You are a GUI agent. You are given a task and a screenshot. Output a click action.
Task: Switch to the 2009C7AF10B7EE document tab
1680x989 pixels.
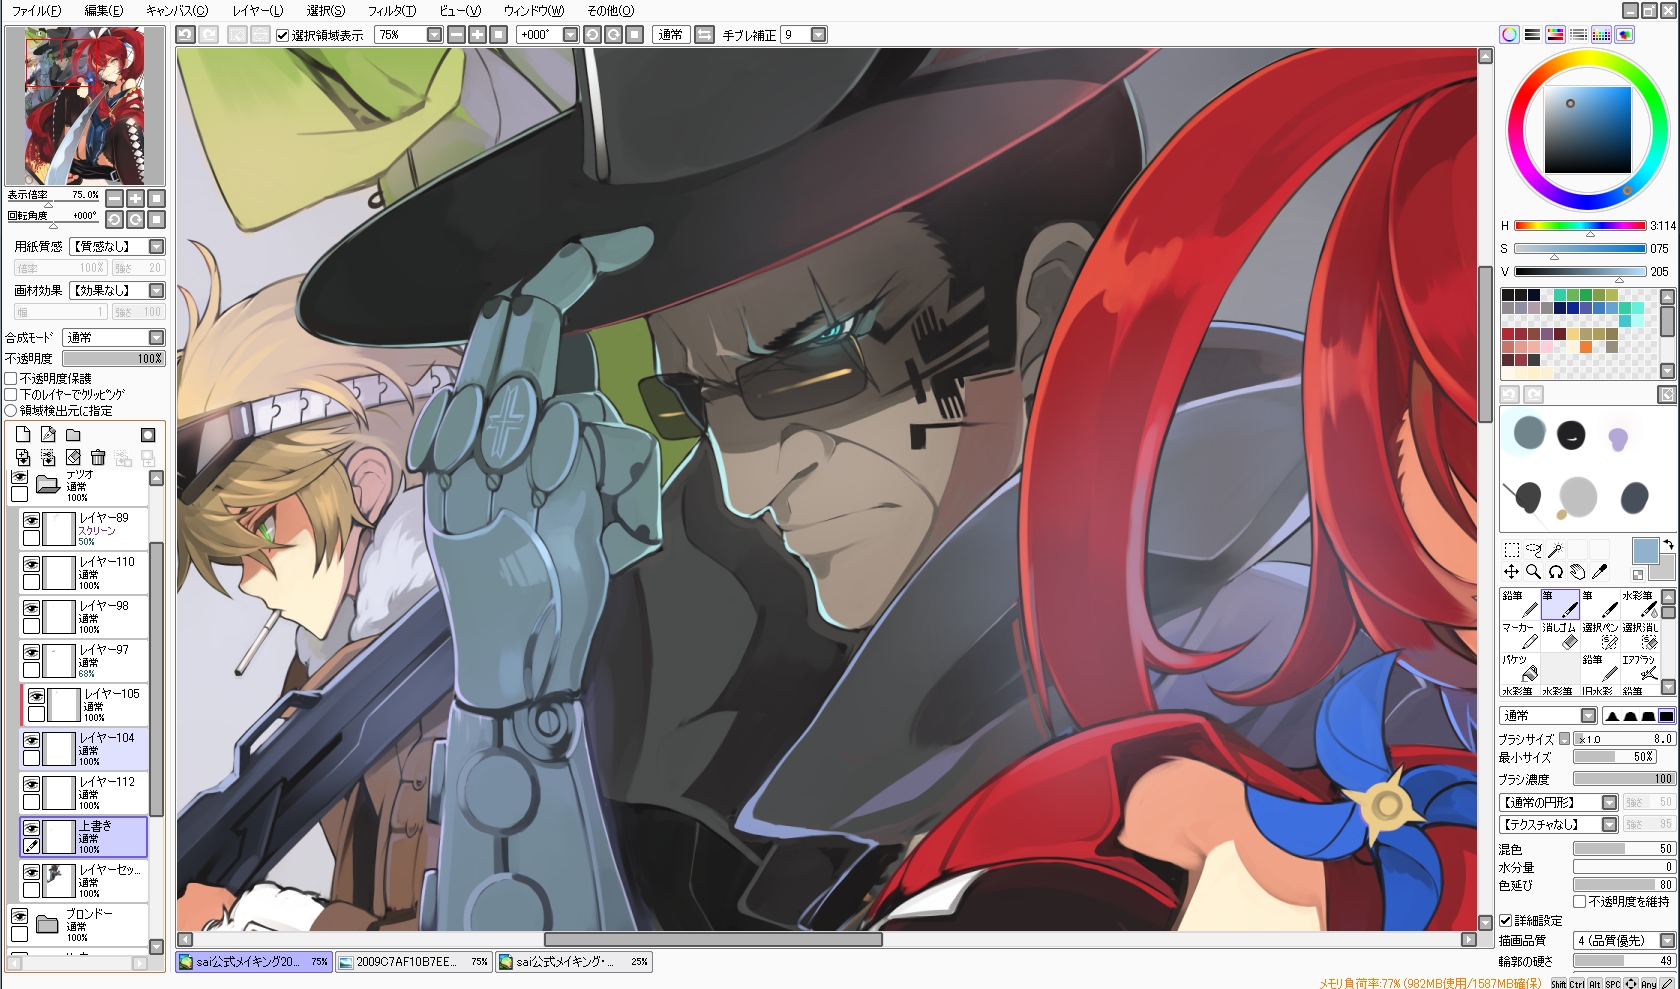pos(414,962)
